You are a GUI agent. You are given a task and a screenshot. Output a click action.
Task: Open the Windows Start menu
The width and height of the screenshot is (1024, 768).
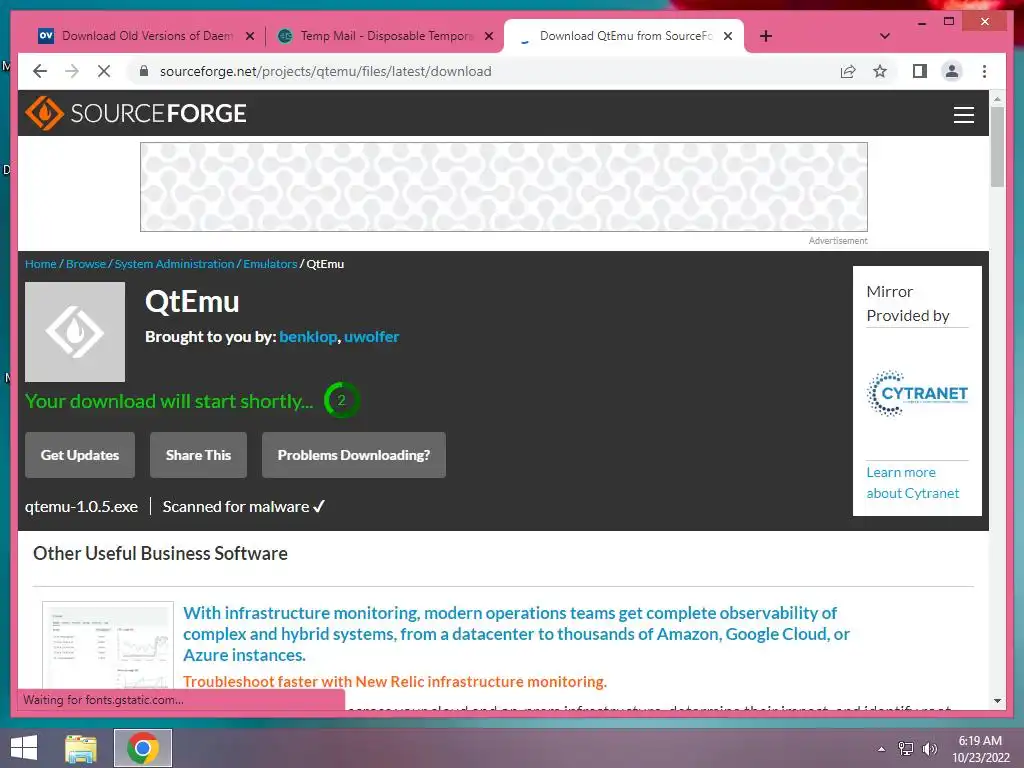click(24, 748)
